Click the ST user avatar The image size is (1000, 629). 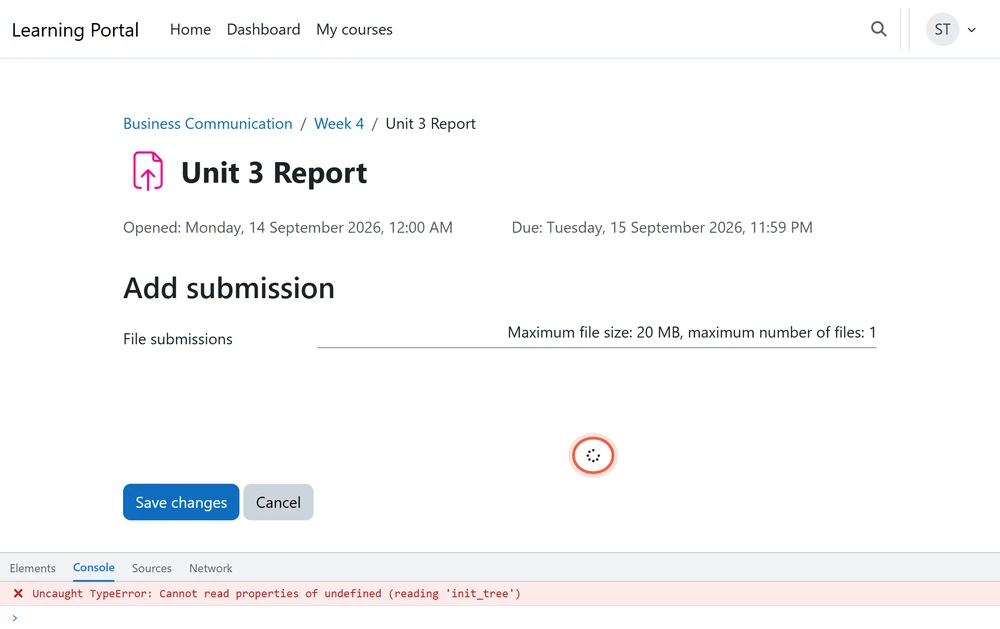pos(943,29)
